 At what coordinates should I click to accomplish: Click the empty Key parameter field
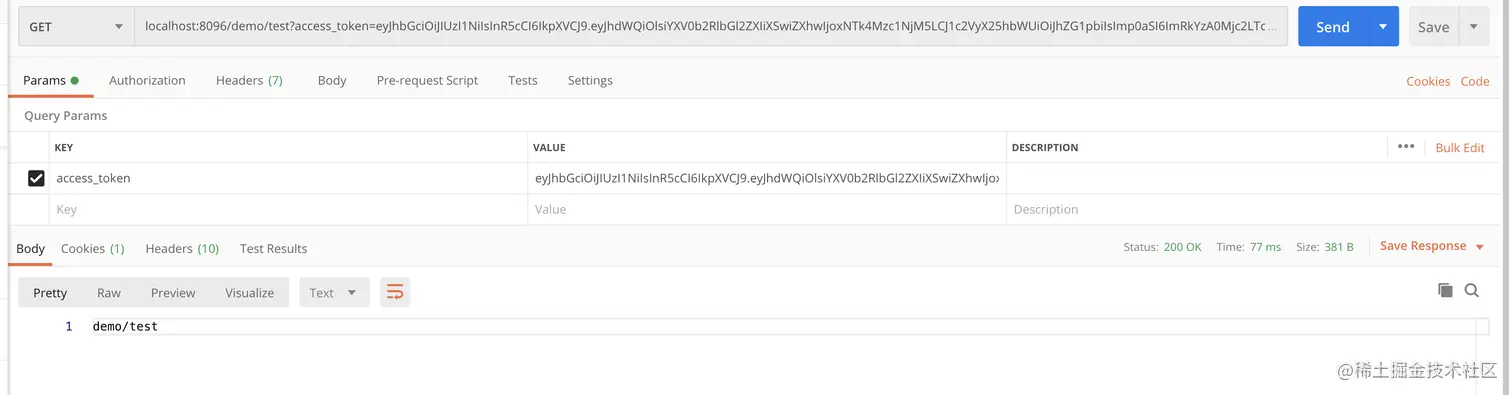[x=288, y=209]
